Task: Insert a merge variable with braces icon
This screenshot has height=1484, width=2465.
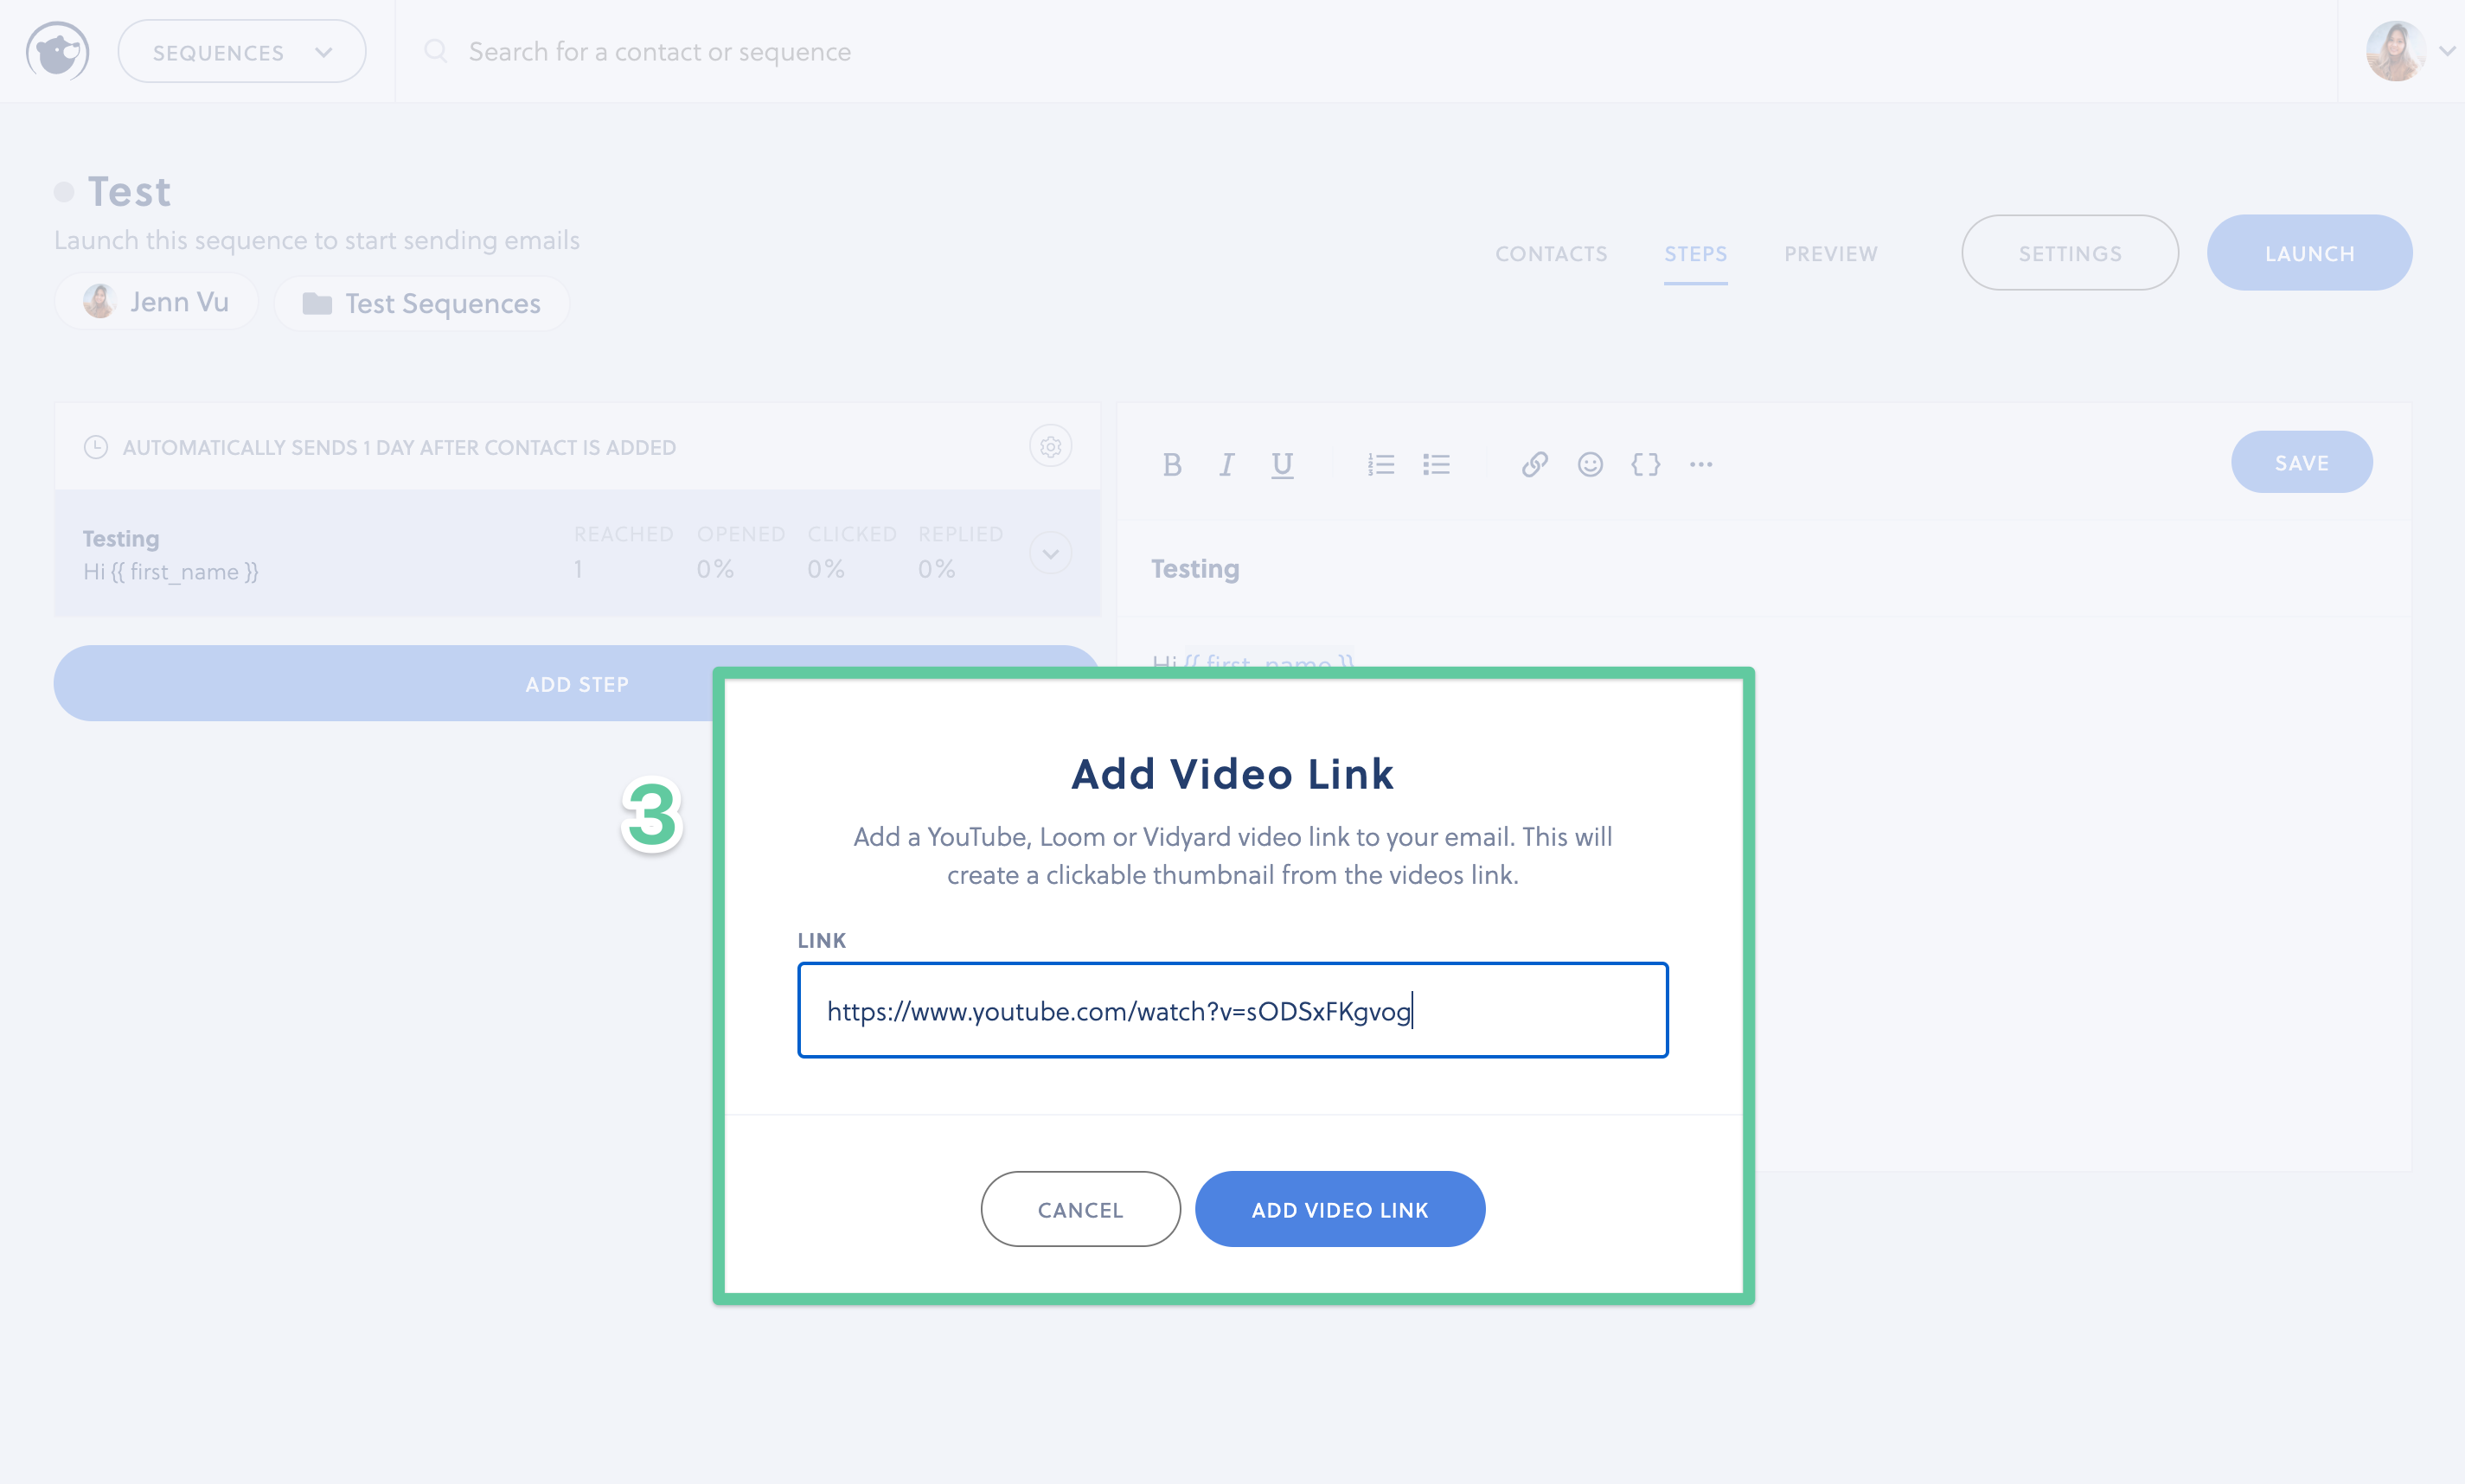Action: click(x=1645, y=464)
